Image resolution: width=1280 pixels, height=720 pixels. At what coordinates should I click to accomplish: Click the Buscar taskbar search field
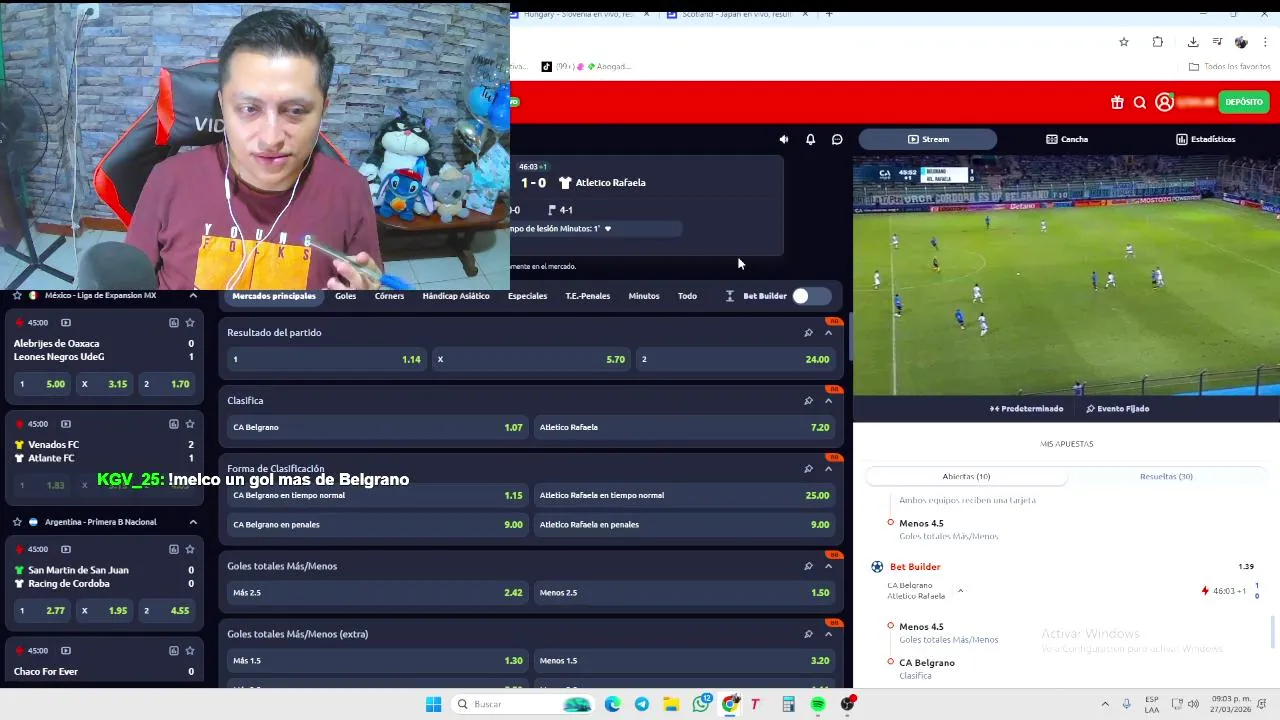[x=522, y=704]
